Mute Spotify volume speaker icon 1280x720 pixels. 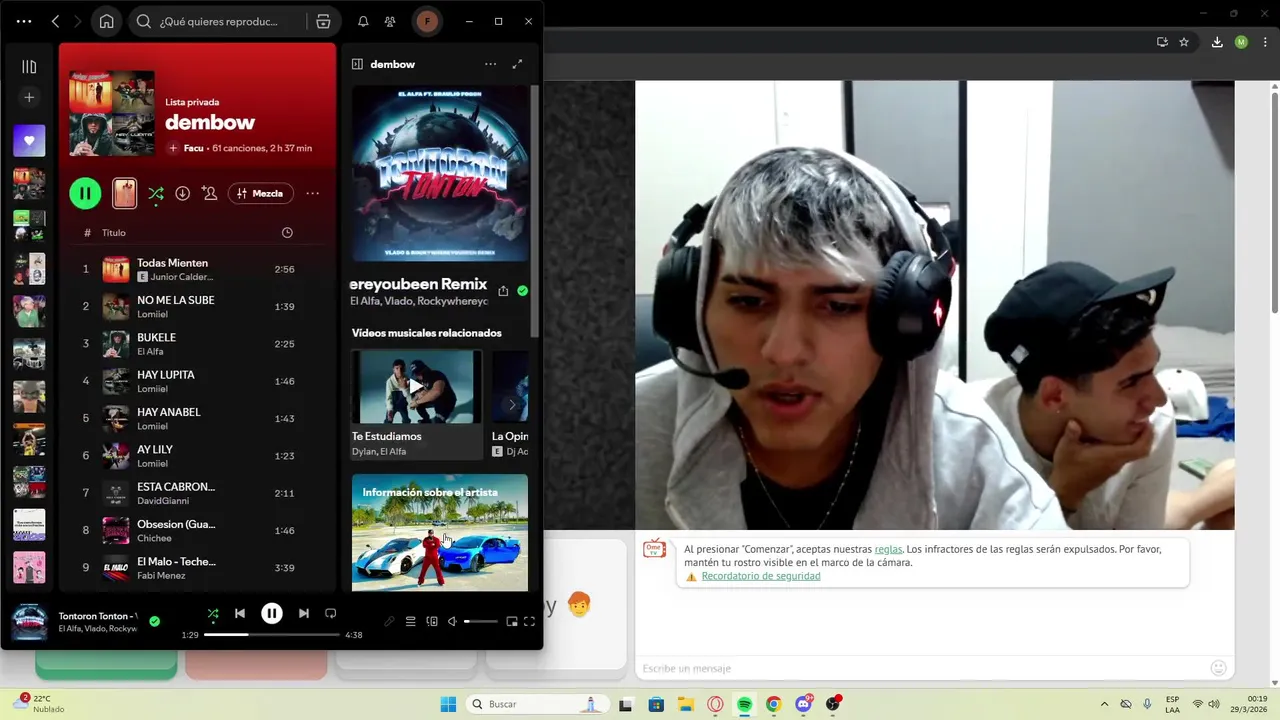click(452, 621)
